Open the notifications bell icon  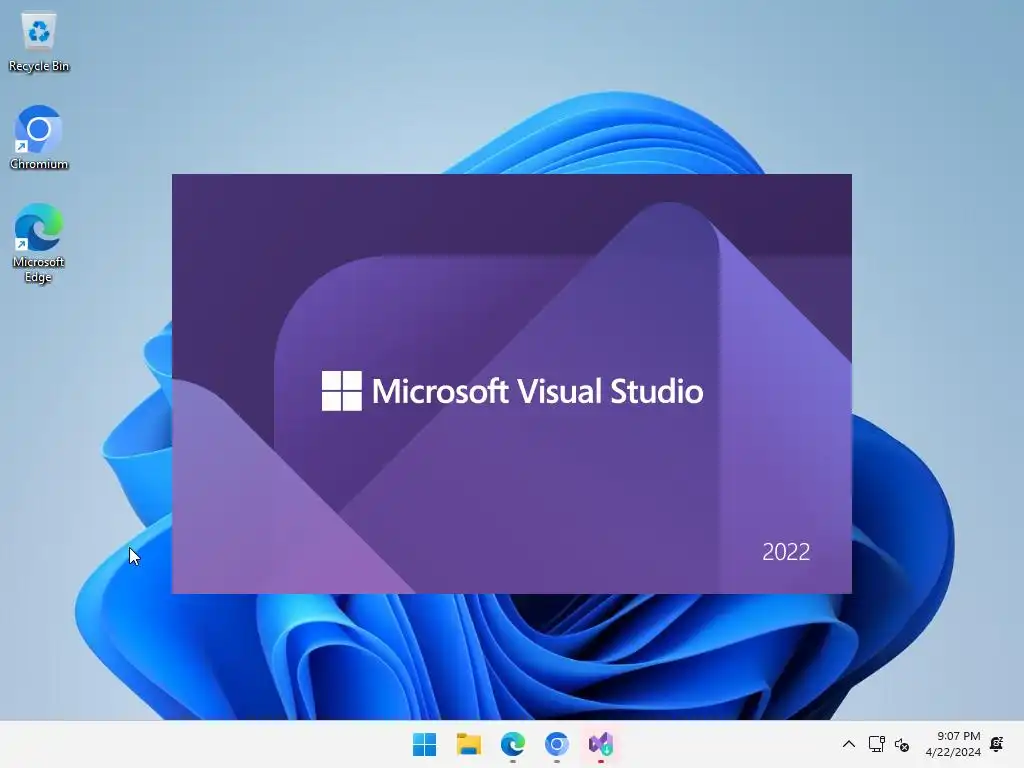point(997,744)
